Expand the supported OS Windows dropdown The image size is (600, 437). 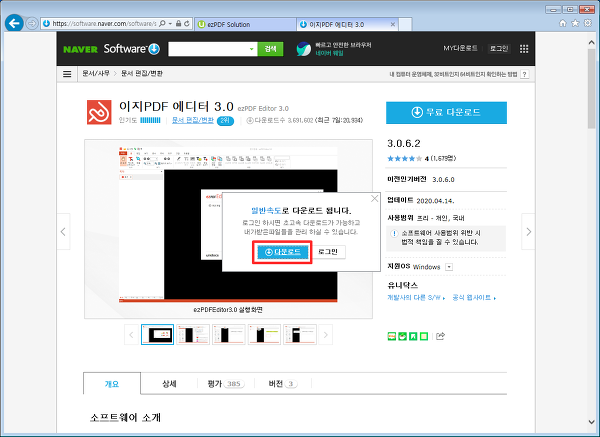pos(449,267)
